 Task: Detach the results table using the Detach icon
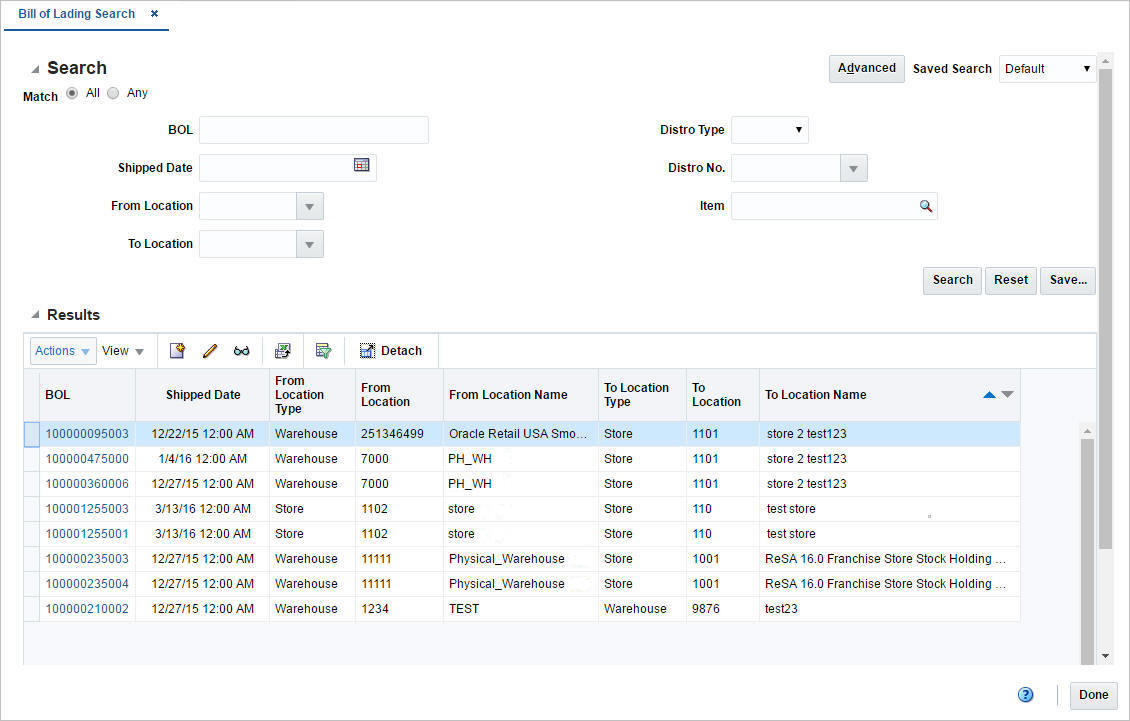pos(391,351)
